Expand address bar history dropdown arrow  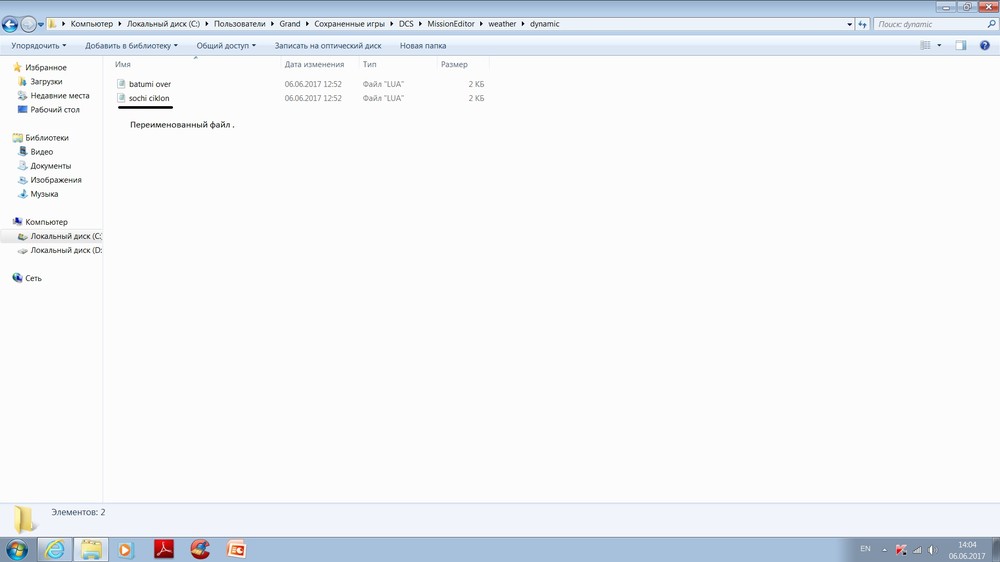[849, 24]
